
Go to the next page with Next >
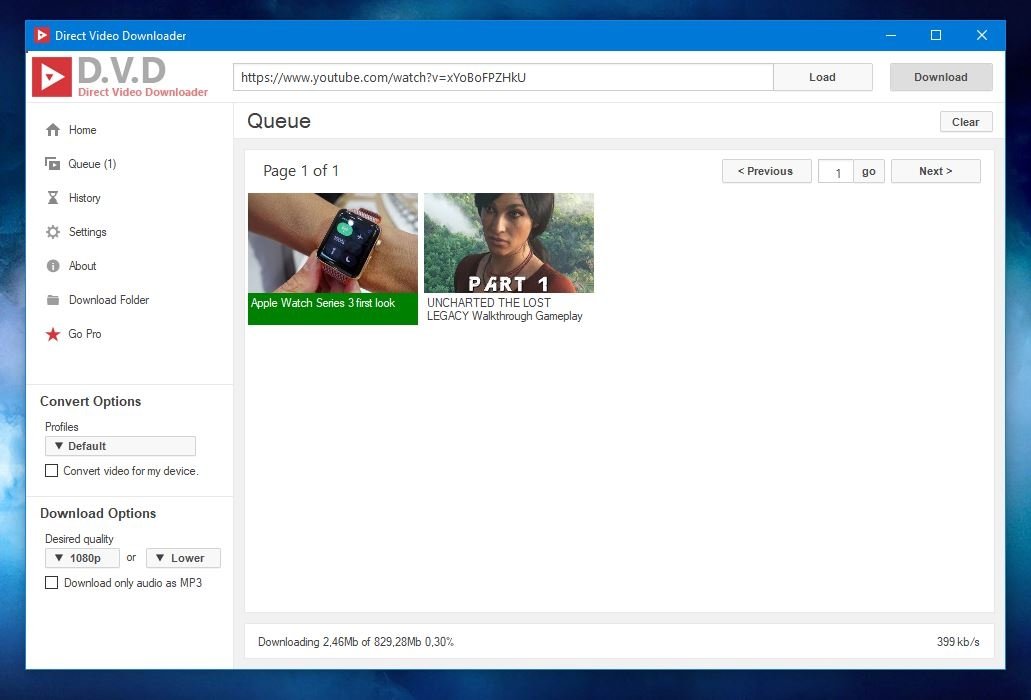pos(936,171)
